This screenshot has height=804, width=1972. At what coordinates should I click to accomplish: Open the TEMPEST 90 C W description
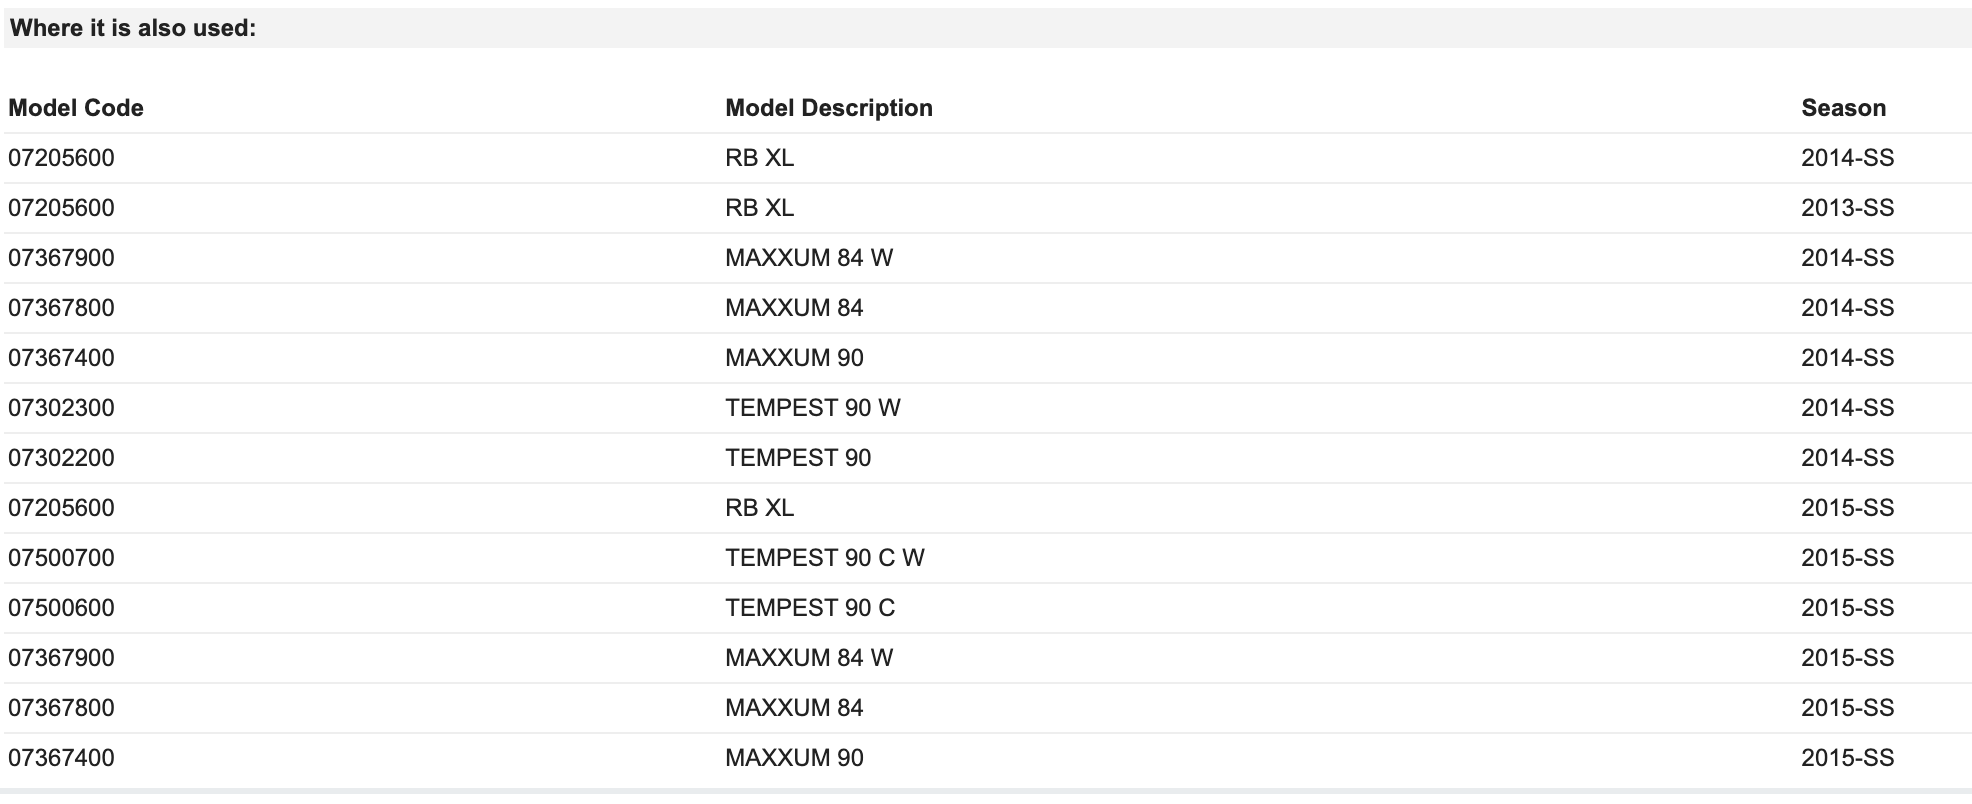[825, 558]
